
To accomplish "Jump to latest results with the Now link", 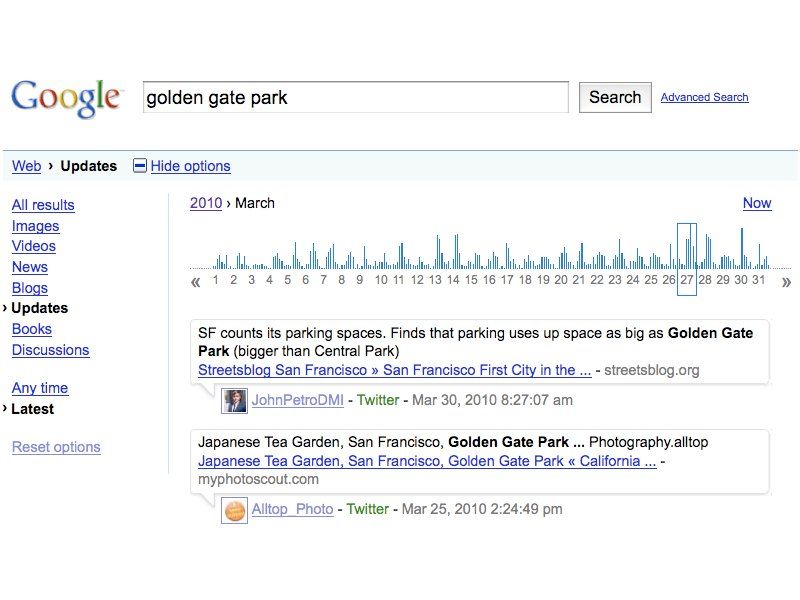I will [x=757, y=203].
